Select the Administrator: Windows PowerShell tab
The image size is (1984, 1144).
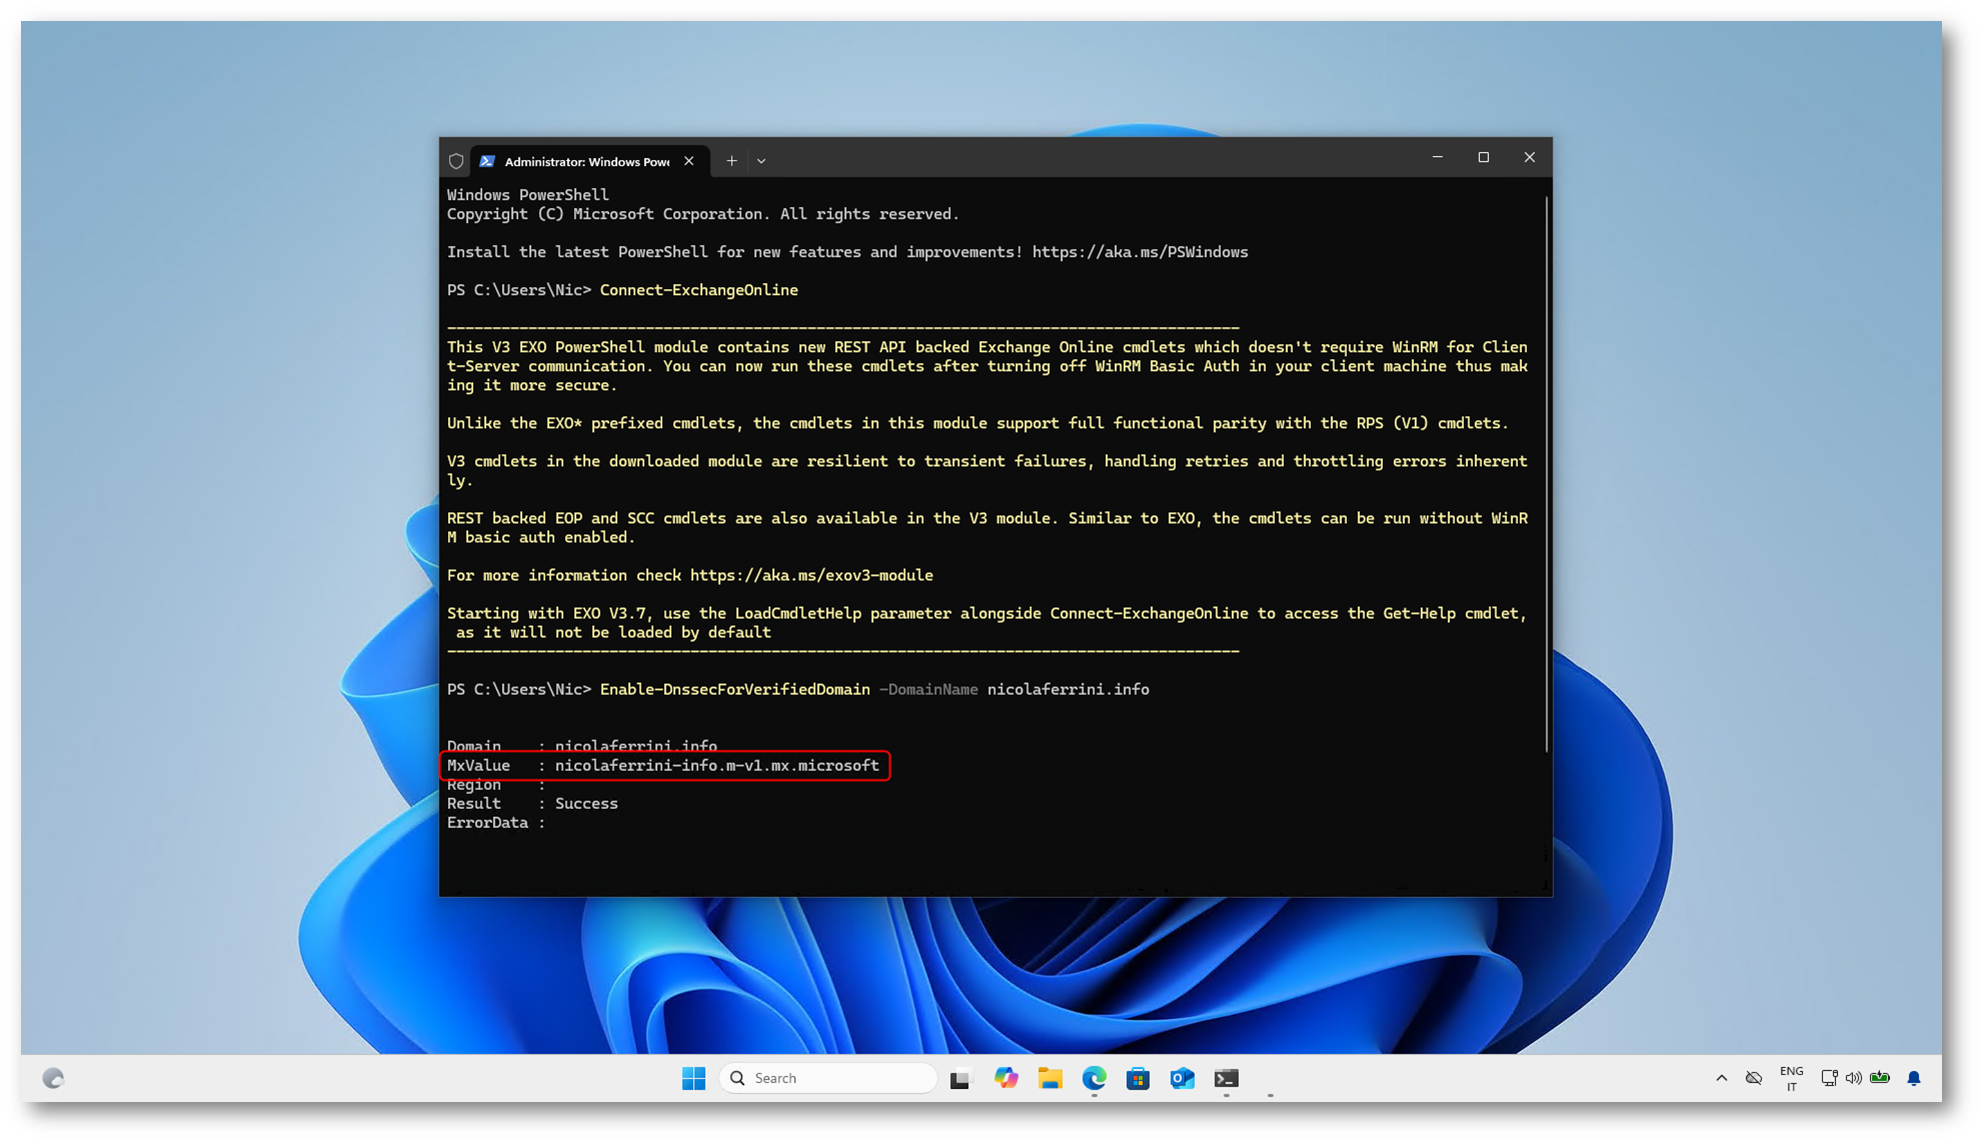coord(586,161)
